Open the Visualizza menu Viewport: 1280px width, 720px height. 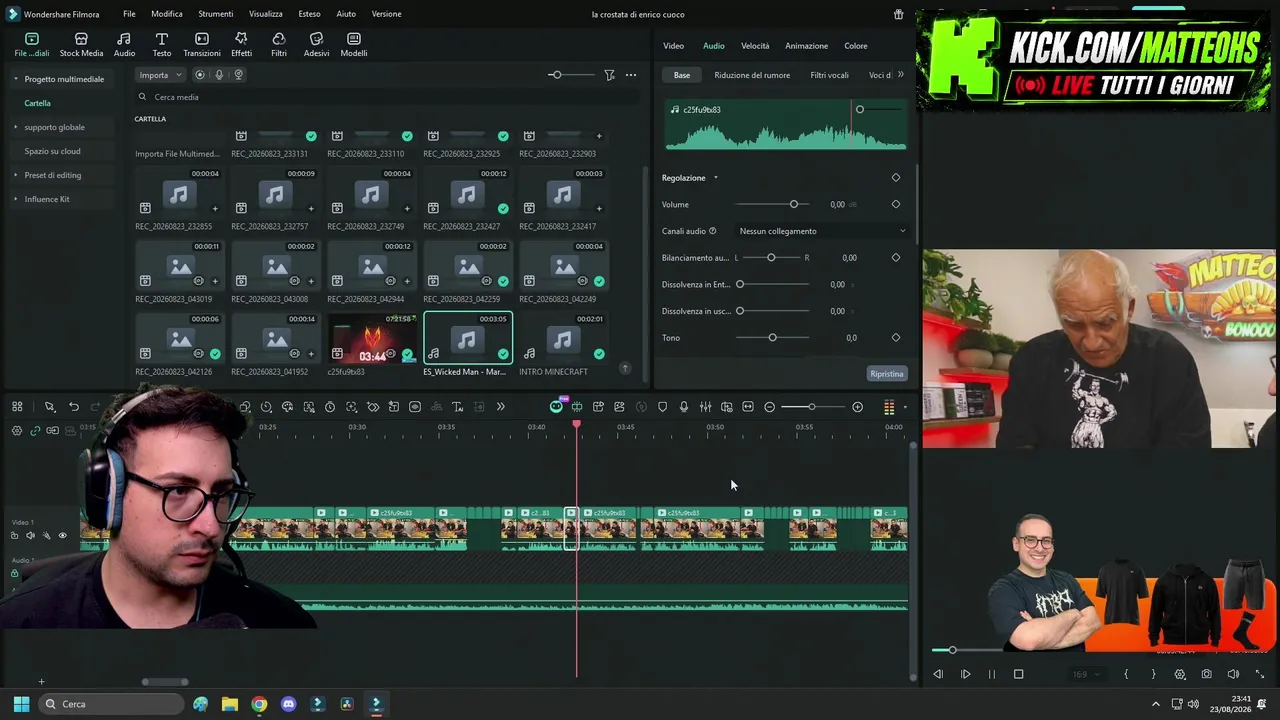(x=266, y=14)
